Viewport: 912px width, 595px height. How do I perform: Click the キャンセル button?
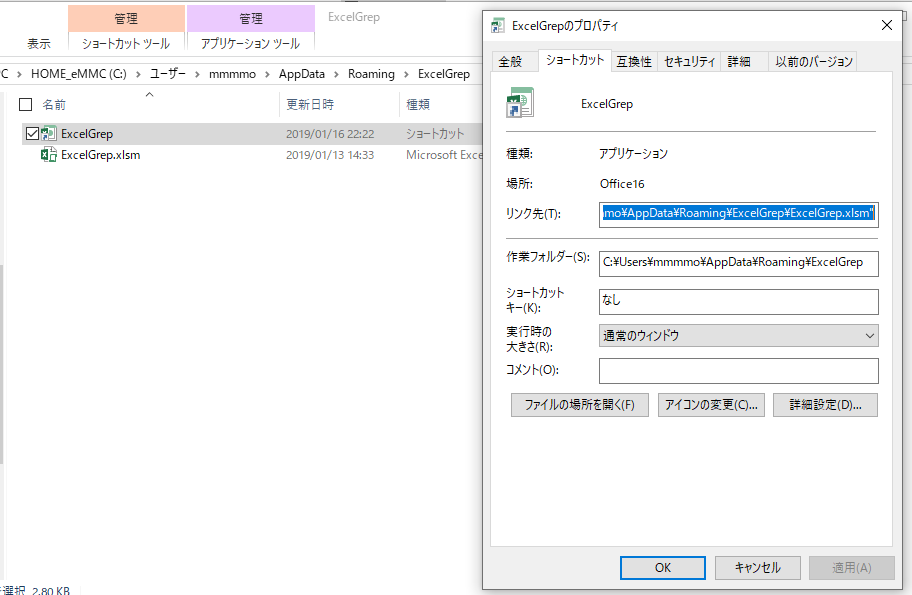click(x=757, y=568)
